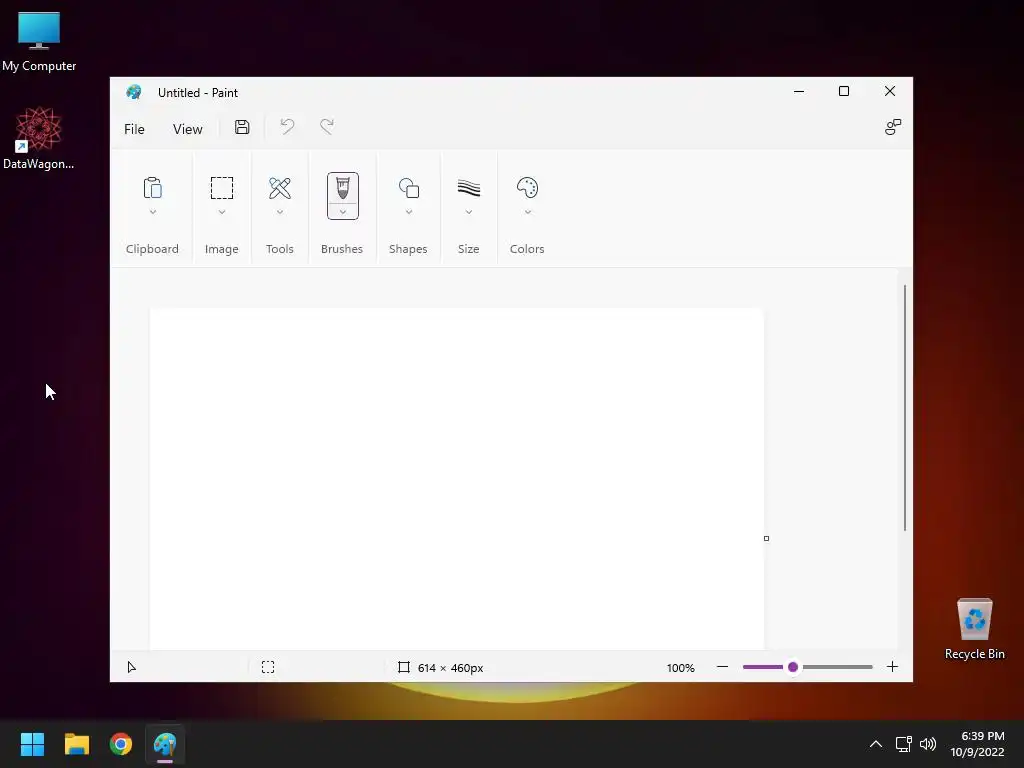The image size is (1024, 768).
Task: Expand the Brushes dropdown chevron
Action: (x=343, y=212)
